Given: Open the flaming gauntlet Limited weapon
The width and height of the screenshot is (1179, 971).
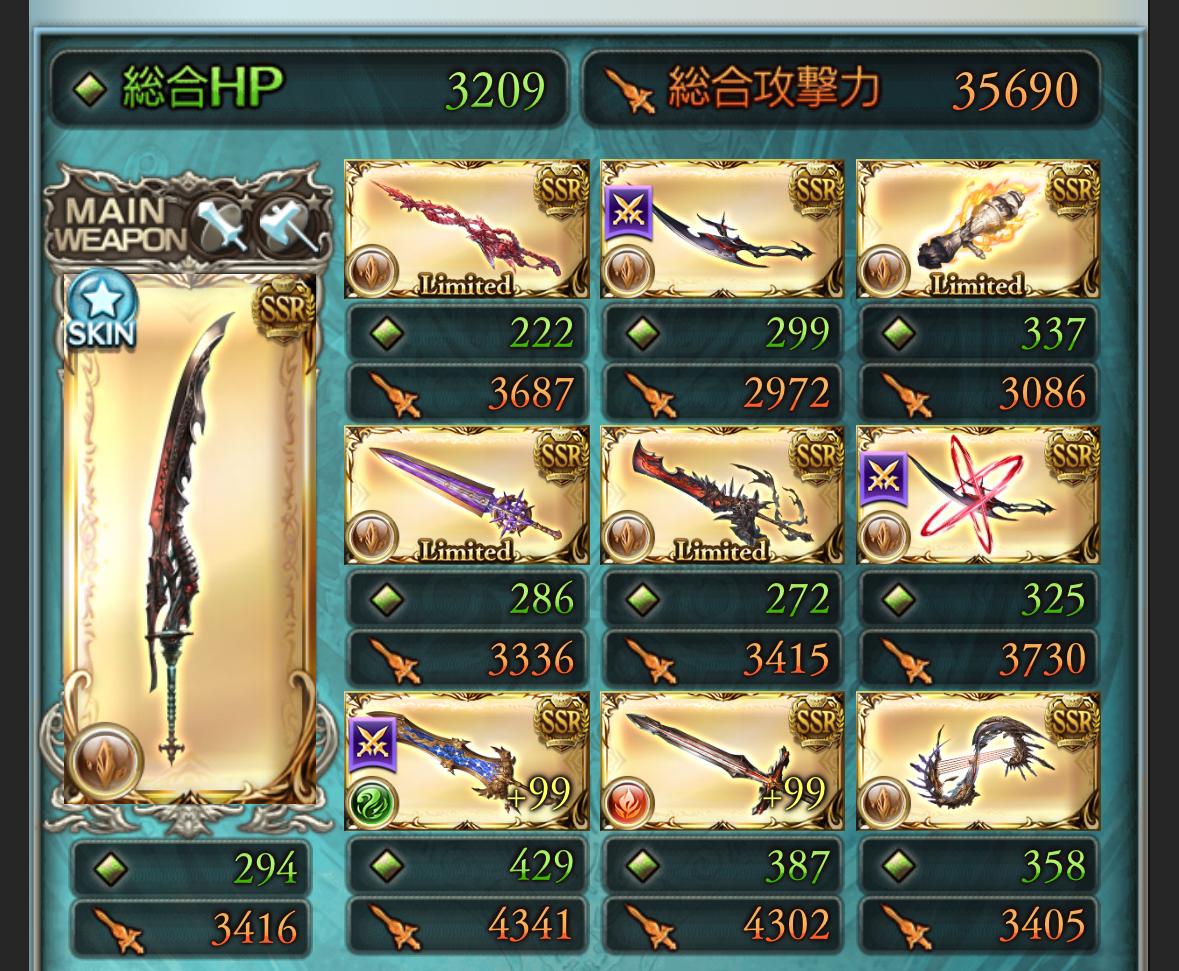Looking at the screenshot, I should (x=977, y=229).
